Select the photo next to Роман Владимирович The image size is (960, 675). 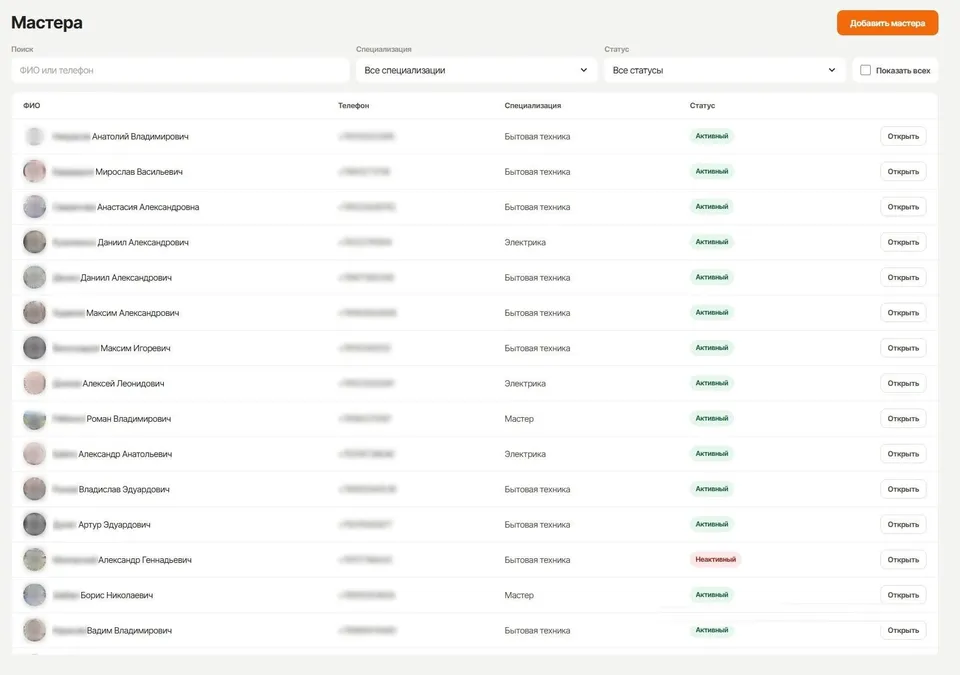pyautogui.click(x=34, y=419)
